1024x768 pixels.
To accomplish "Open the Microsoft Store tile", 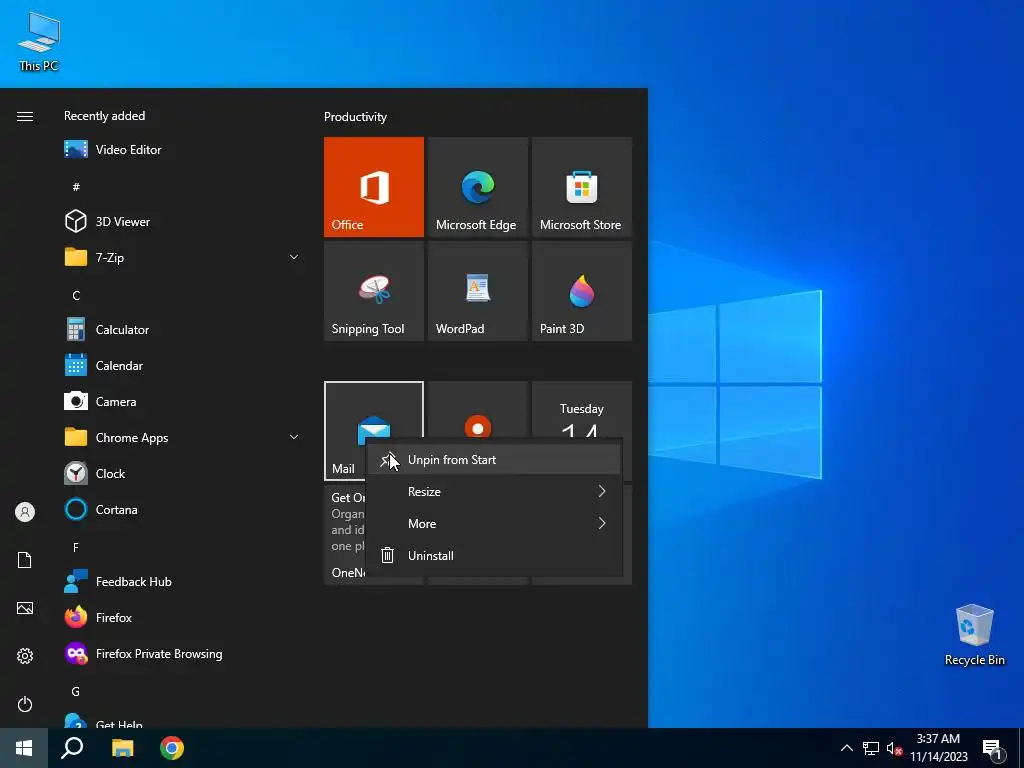I will tap(582, 187).
